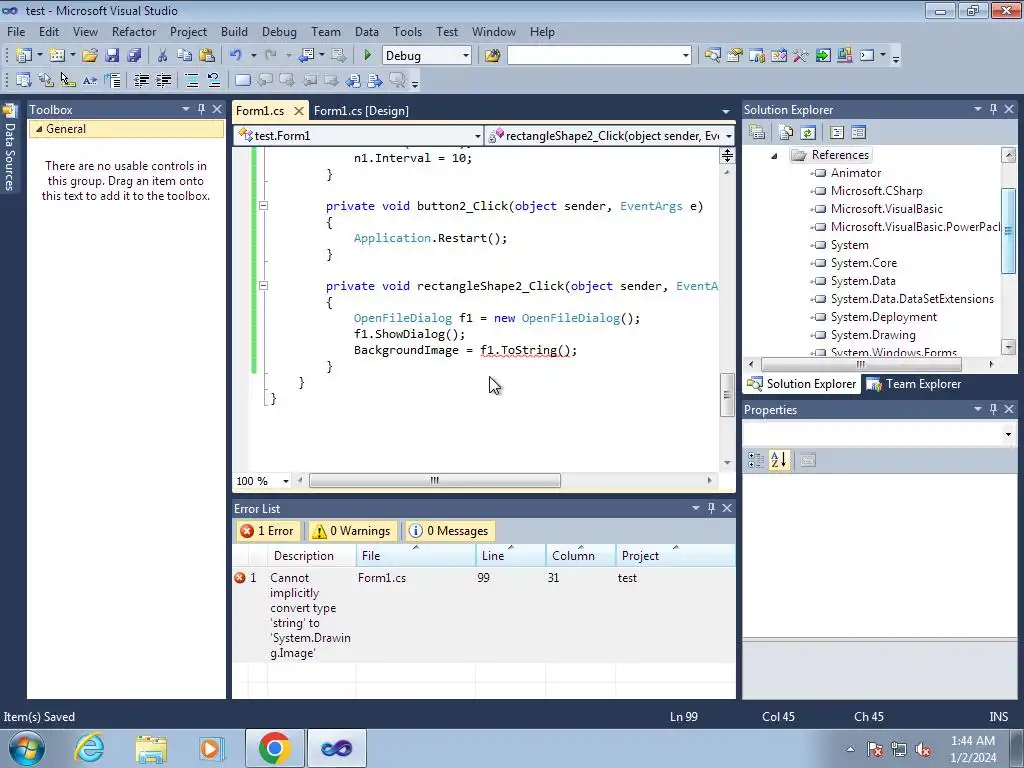Open the Refactor menu

[x=134, y=31]
